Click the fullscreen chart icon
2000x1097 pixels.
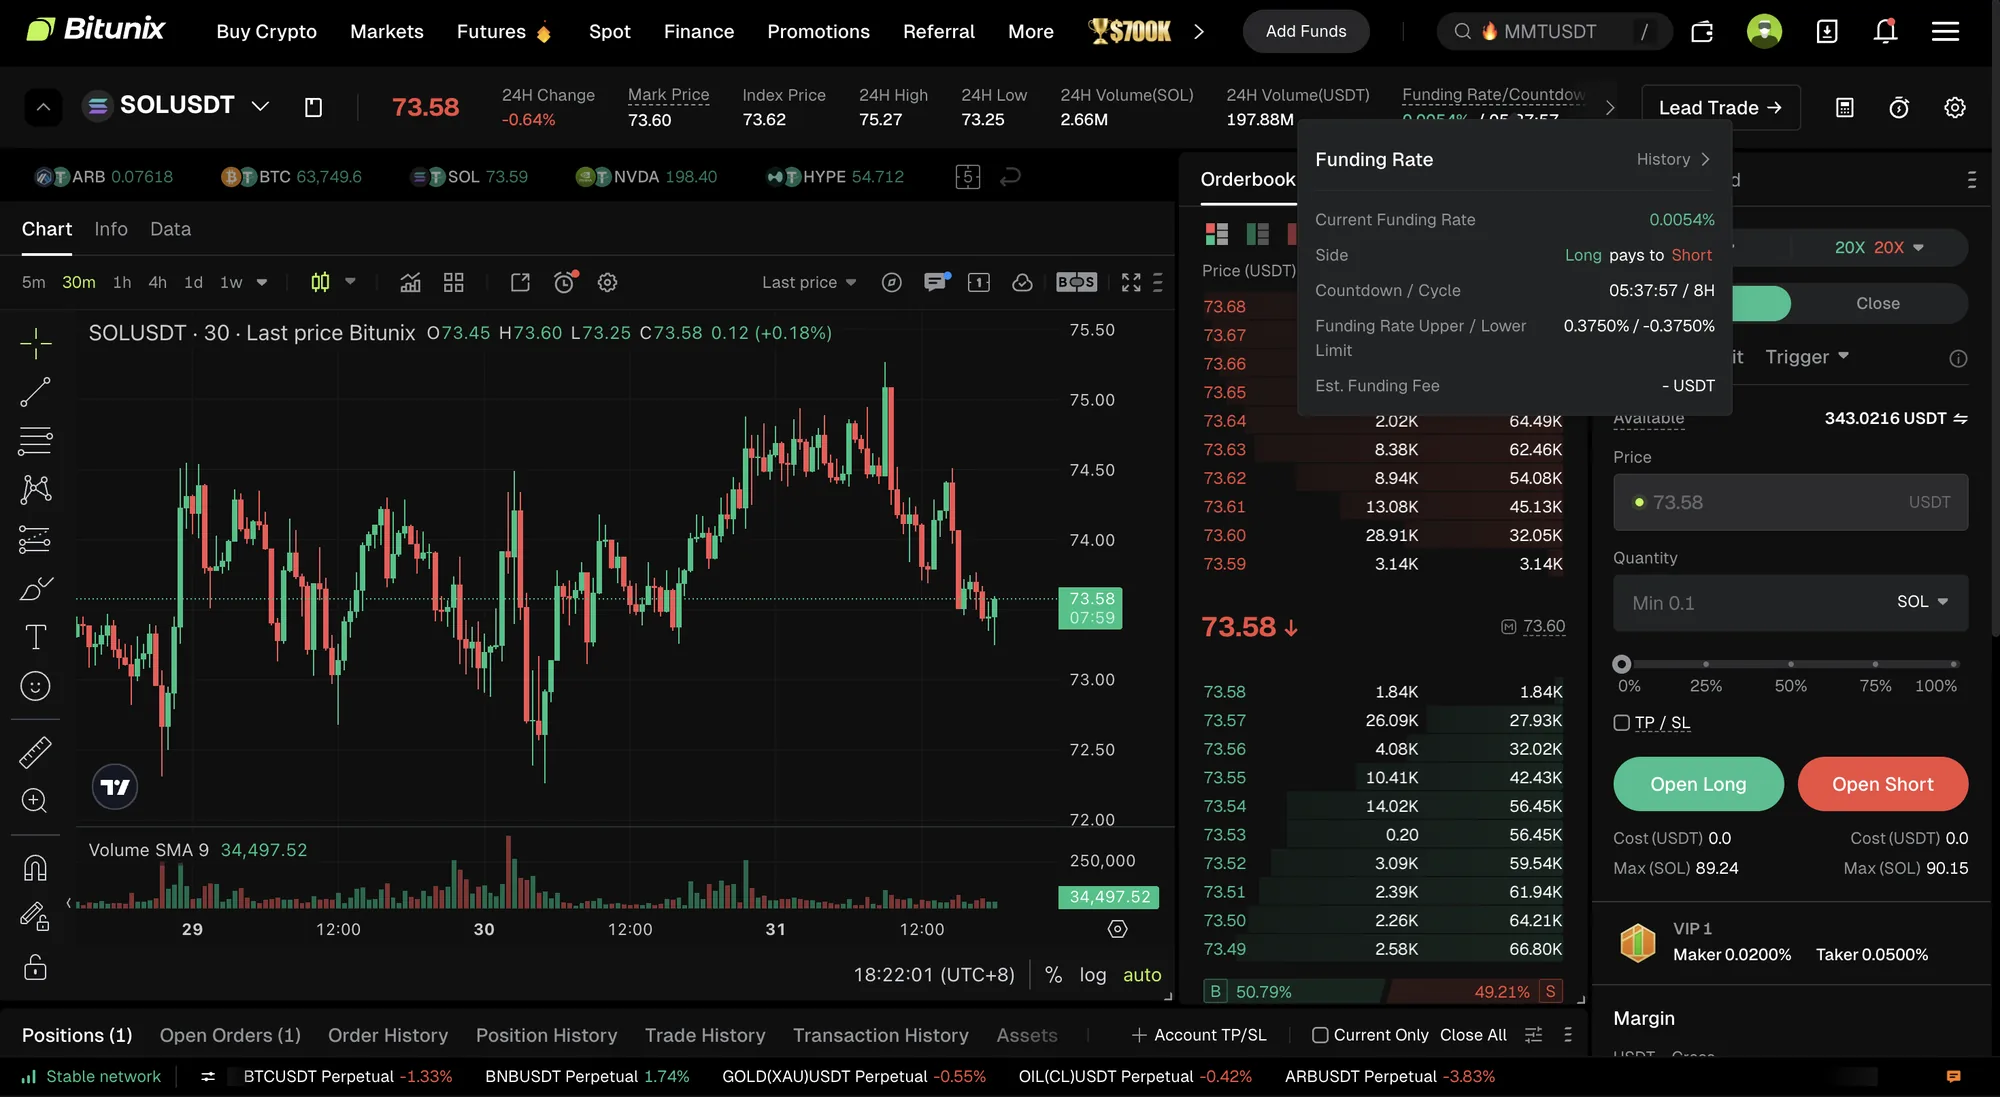pyautogui.click(x=1131, y=283)
